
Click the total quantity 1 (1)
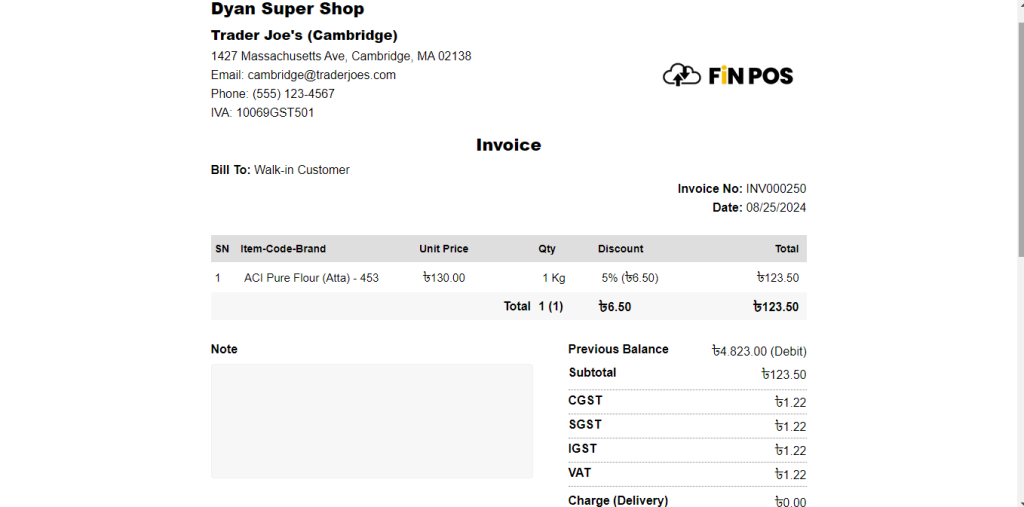click(x=551, y=306)
